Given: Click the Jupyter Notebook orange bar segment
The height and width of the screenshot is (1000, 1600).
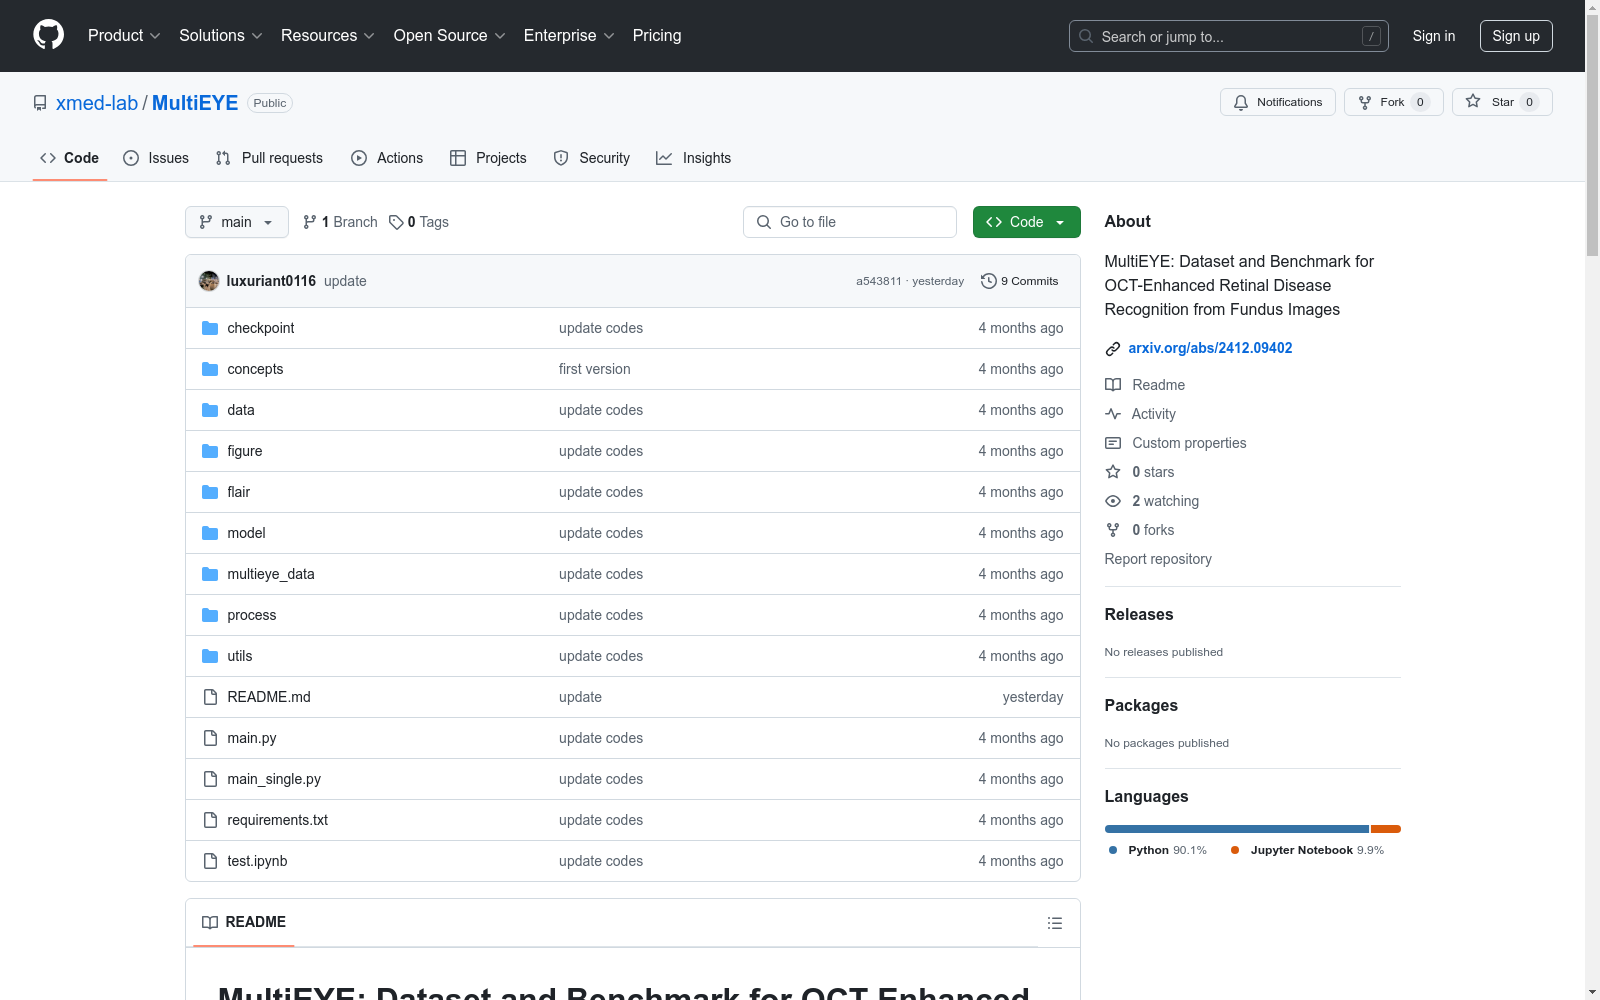Looking at the screenshot, I should (1386, 829).
